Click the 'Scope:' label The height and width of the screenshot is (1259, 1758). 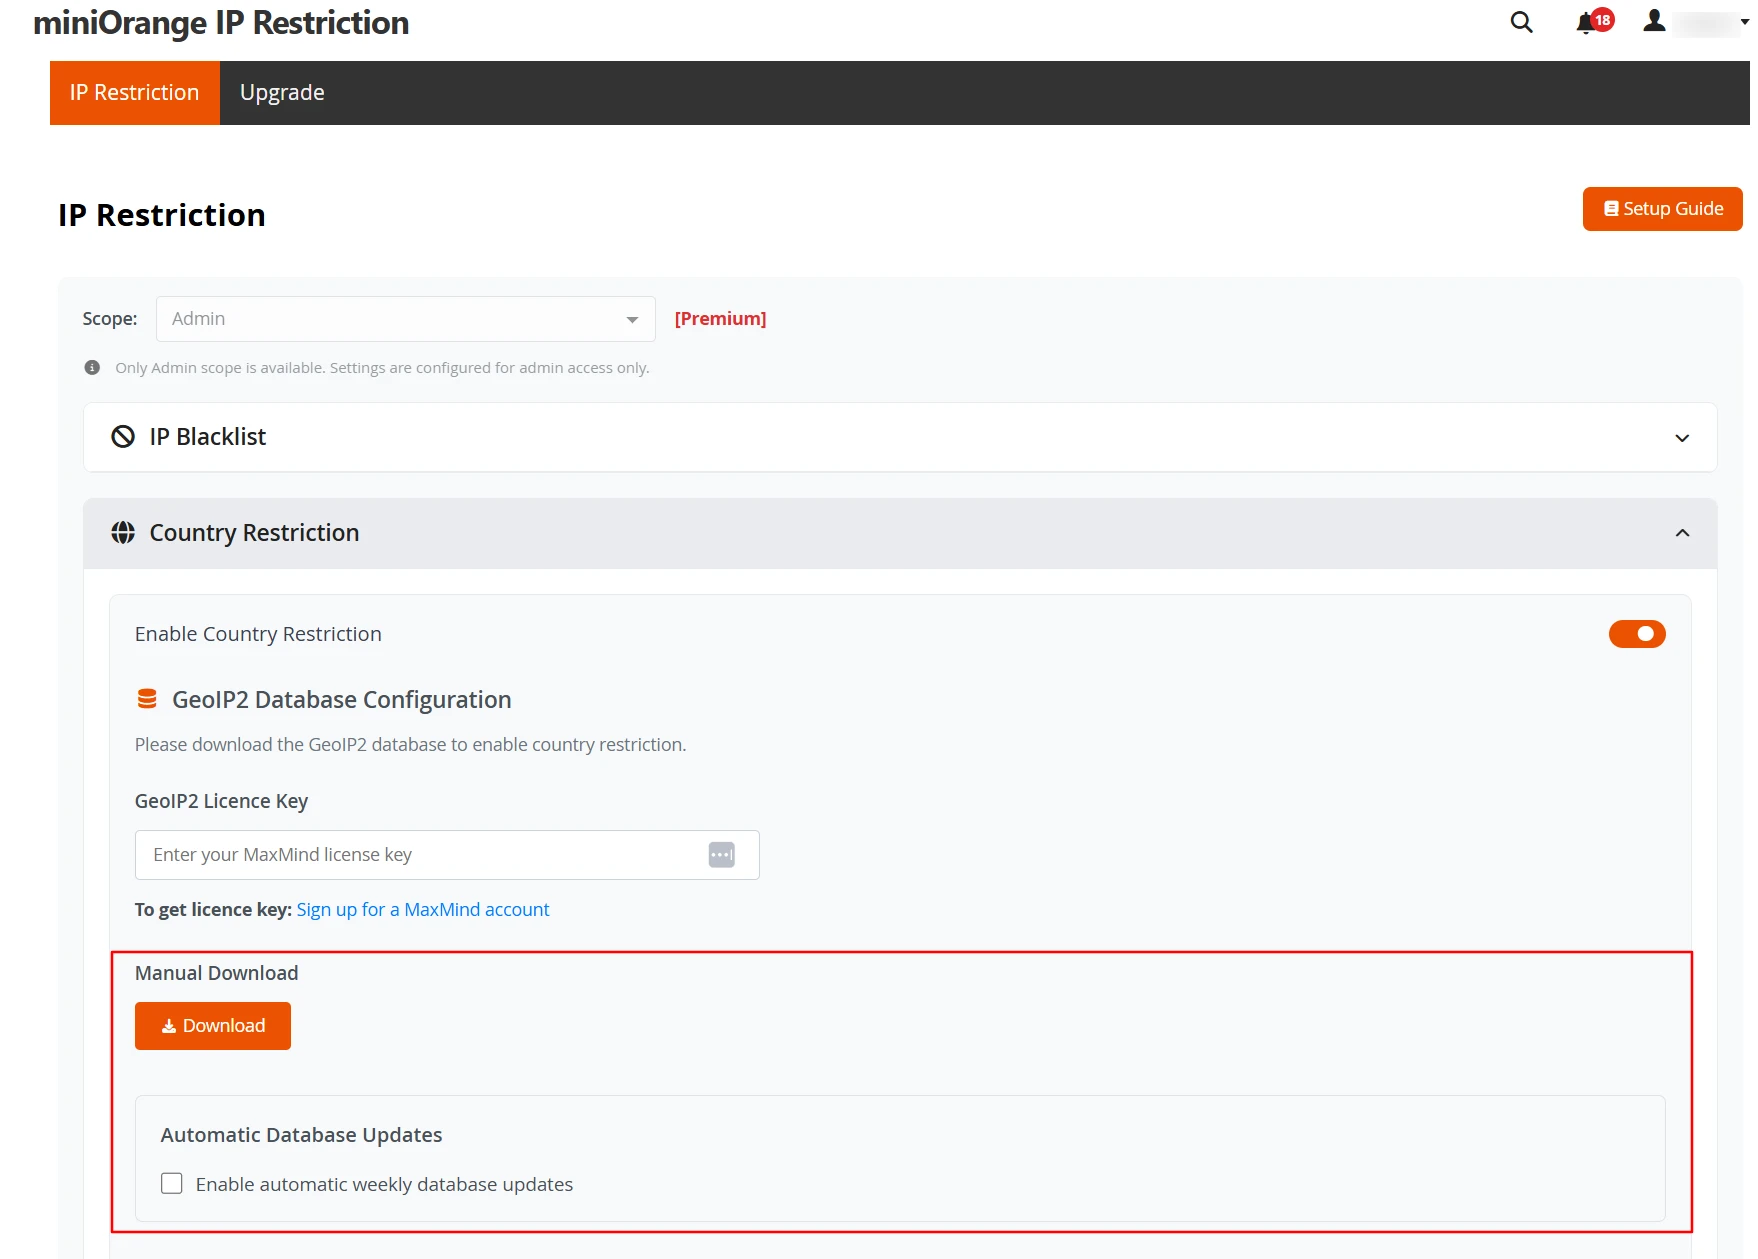110,319
